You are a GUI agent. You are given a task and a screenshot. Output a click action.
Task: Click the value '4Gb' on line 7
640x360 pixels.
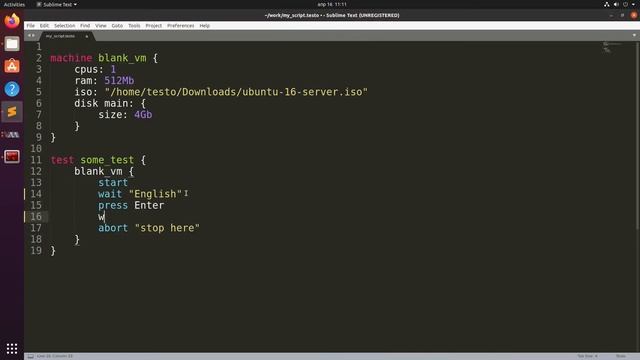(x=143, y=115)
